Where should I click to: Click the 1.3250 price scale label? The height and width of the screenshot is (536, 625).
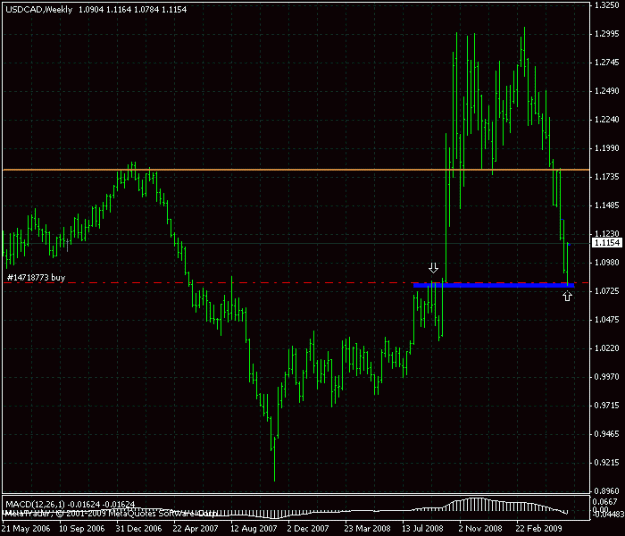[607, 5]
